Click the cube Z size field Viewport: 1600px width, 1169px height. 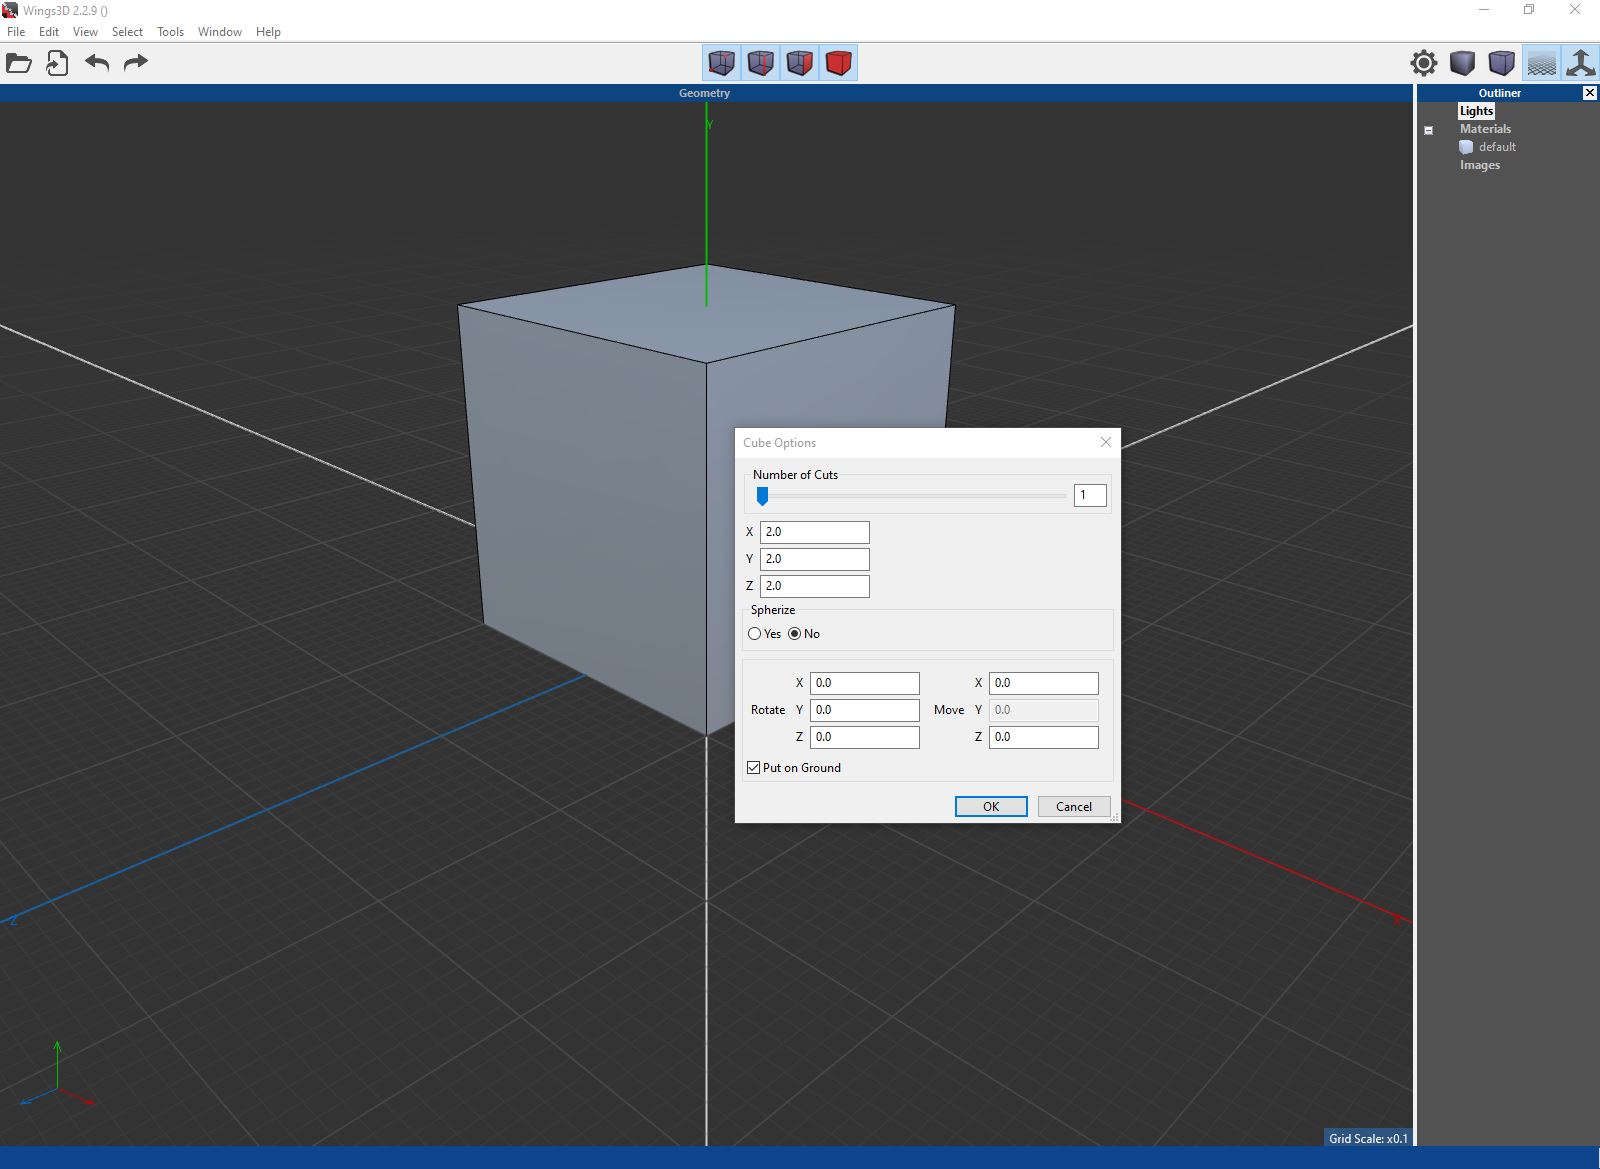point(815,586)
